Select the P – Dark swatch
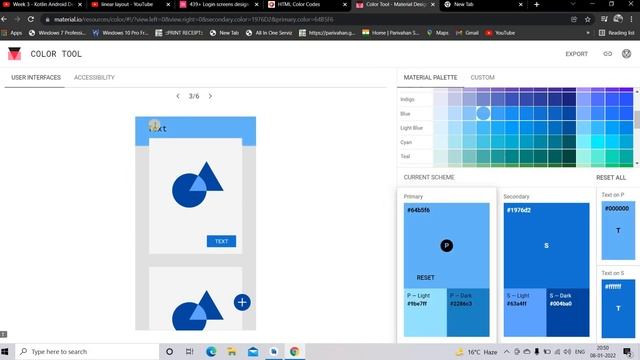The height and width of the screenshot is (360, 640). 468,312
